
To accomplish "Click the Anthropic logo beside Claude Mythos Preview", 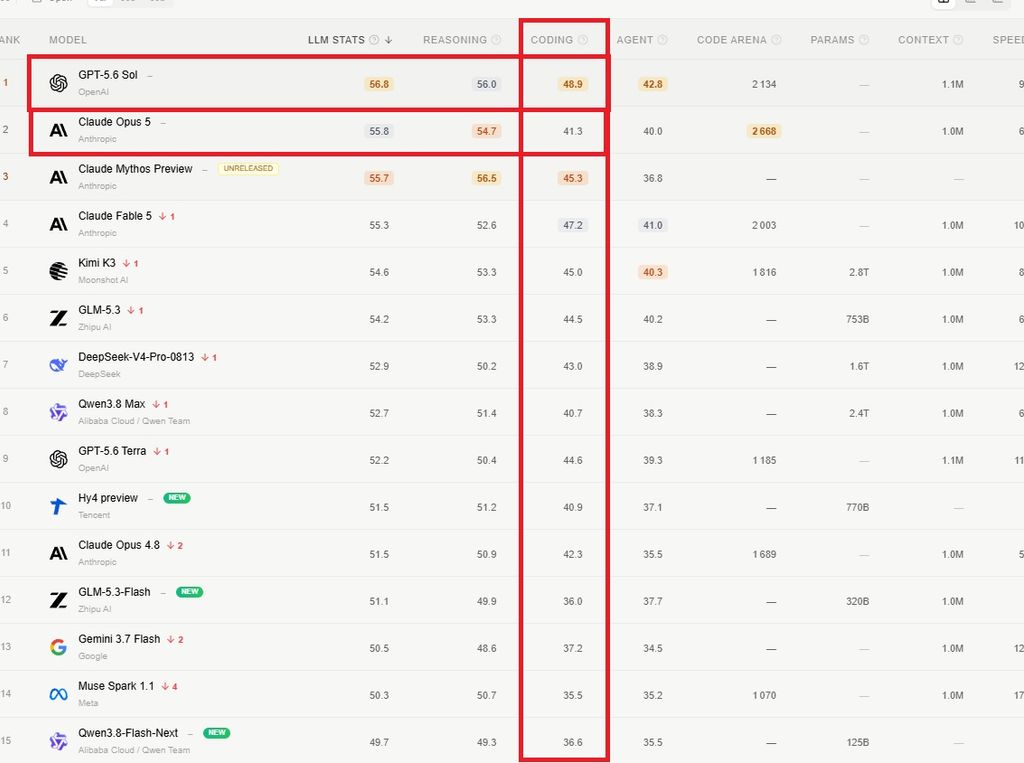I will tap(59, 177).
